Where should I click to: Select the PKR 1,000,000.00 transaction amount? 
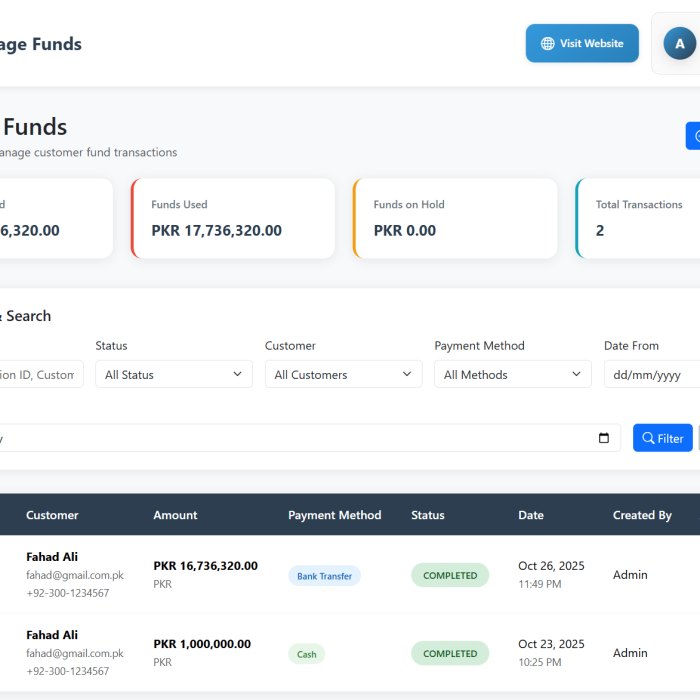pyautogui.click(x=202, y=644)
